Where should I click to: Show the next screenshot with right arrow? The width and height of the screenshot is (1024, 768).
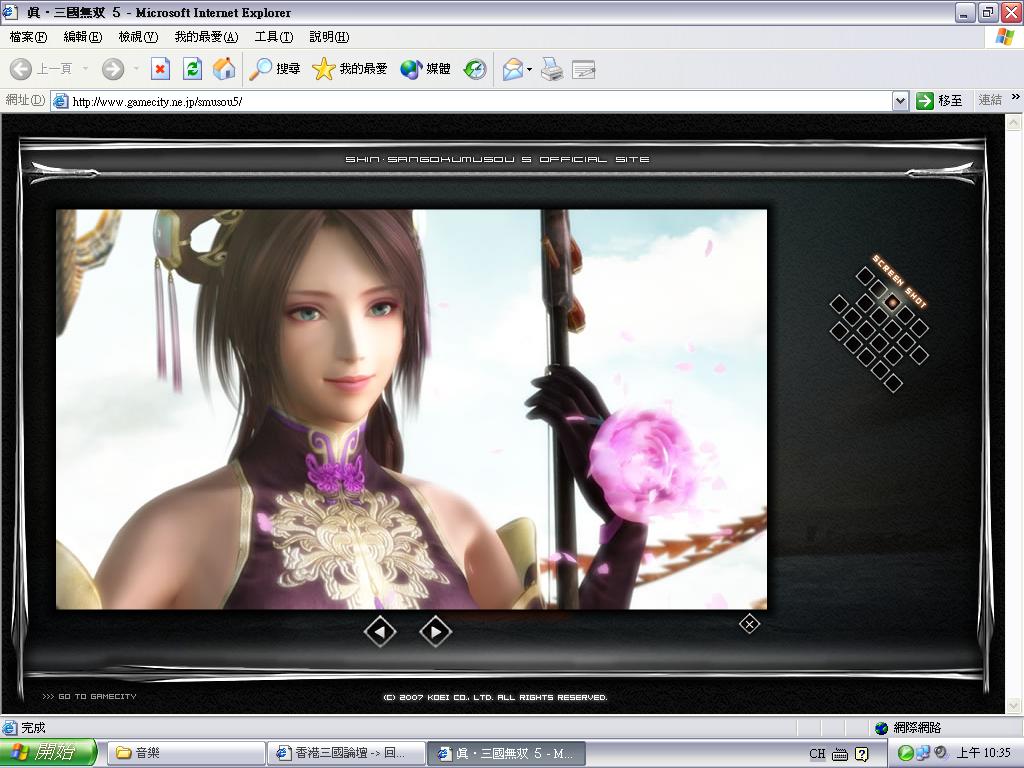[x=436, y=632]
